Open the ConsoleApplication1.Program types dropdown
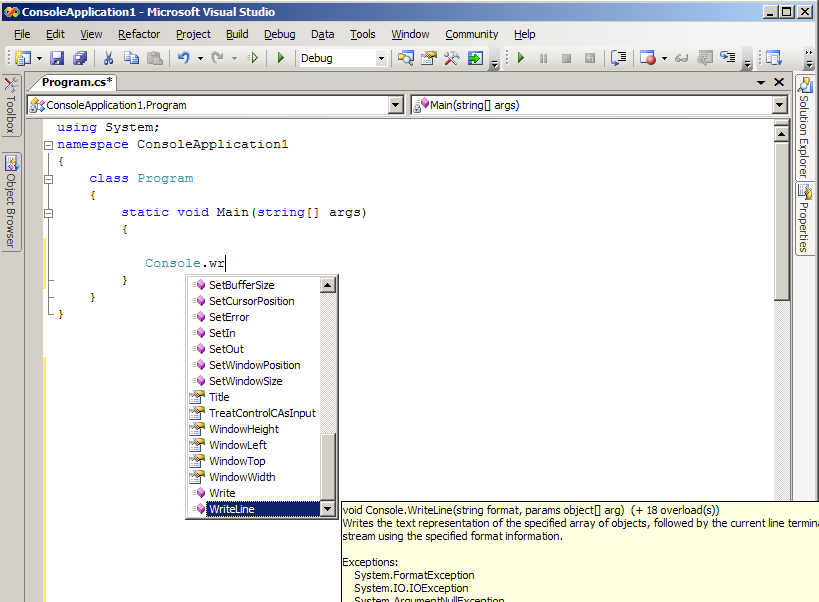Image resolution: width=819 pixels, height=602 pixels. coord(396,105)
